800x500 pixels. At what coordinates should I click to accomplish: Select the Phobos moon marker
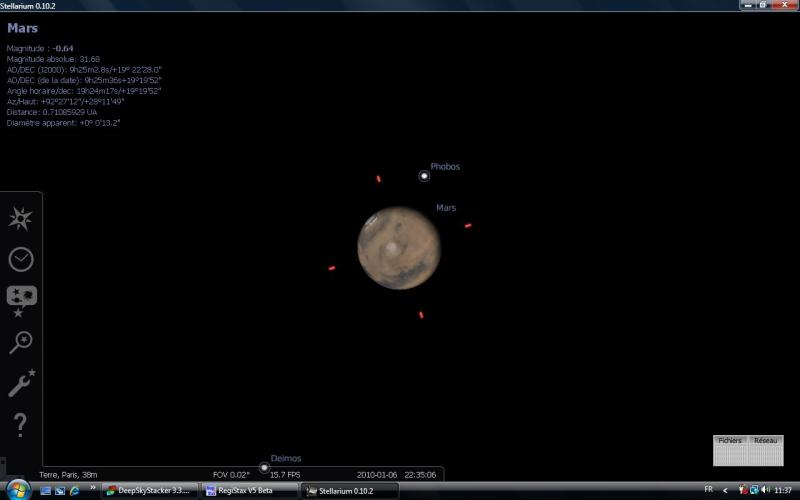(424, 176)
